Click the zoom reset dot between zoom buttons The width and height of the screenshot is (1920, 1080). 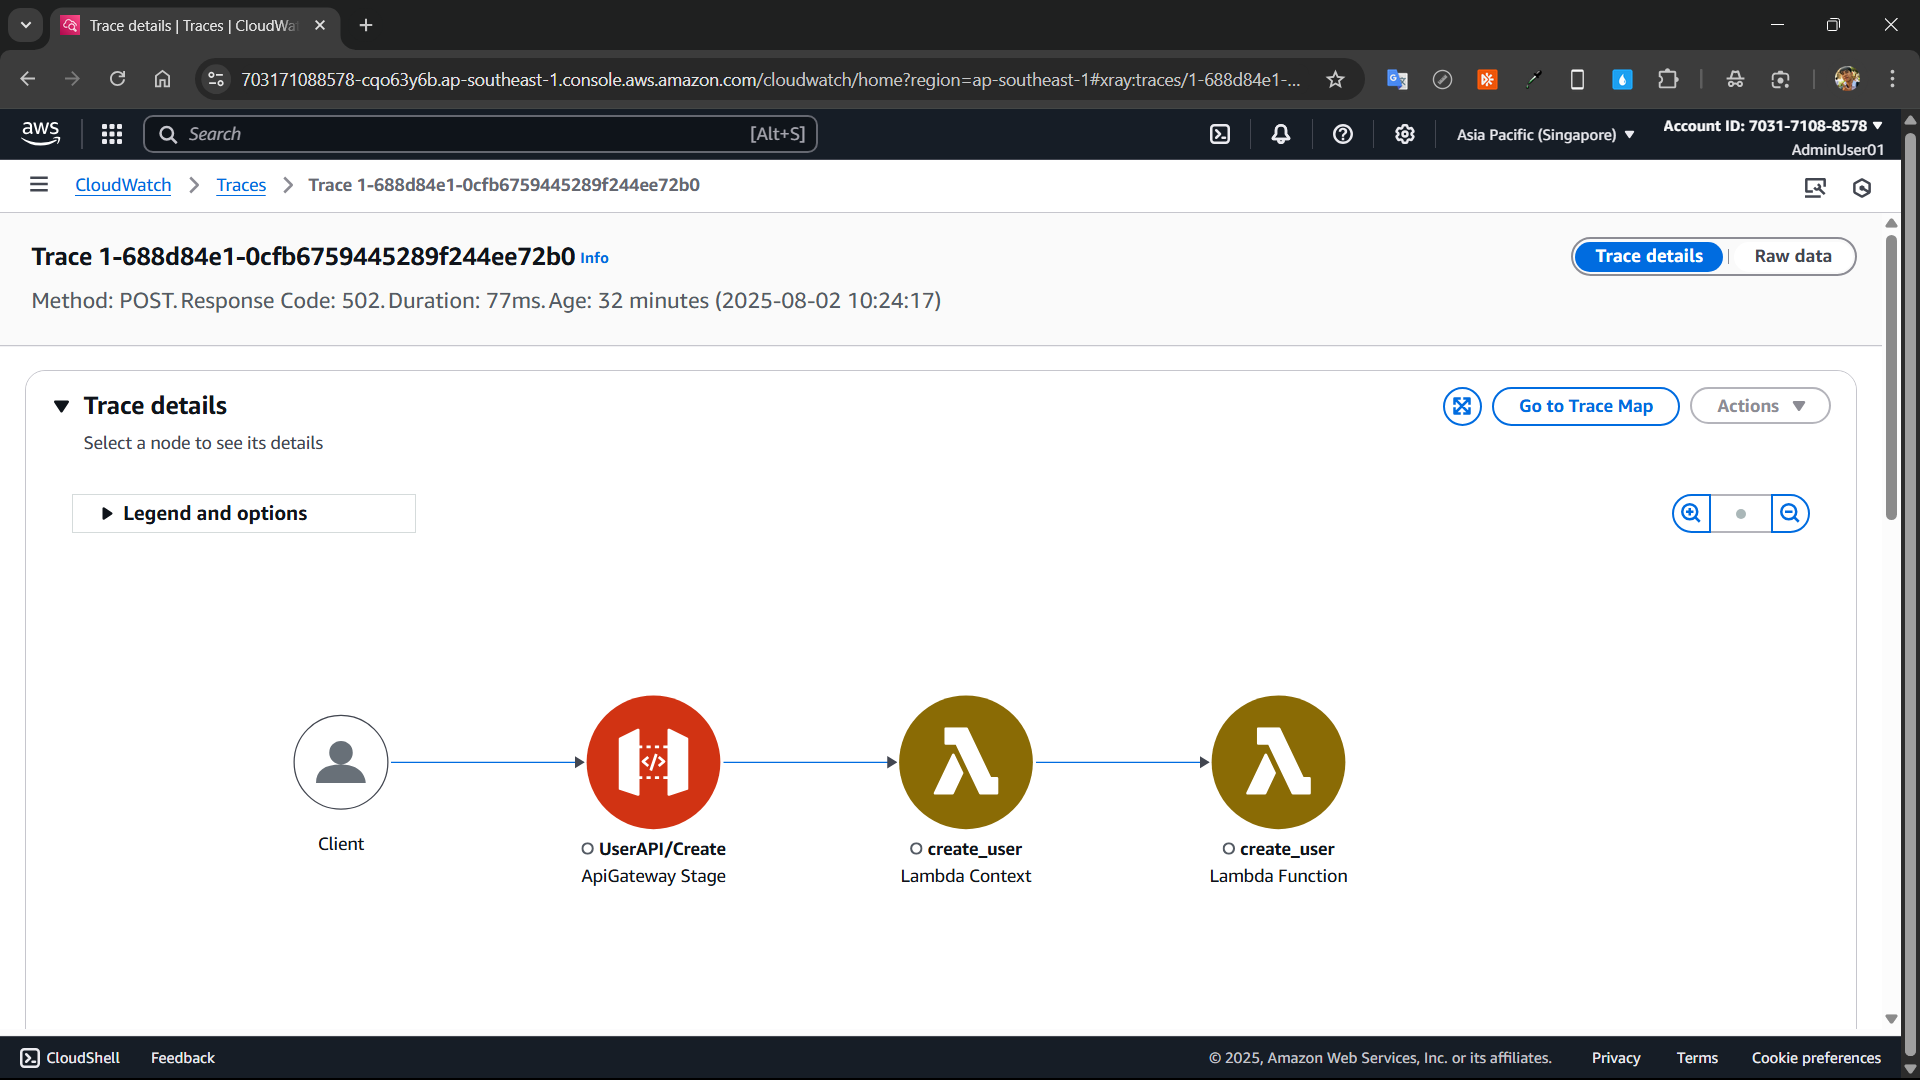coord(1741,513)
